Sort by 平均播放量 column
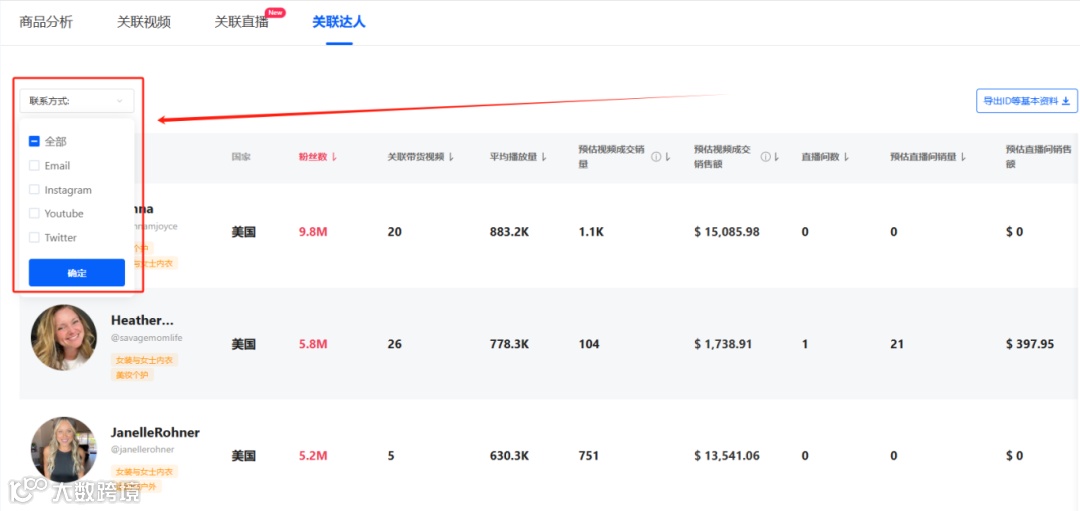This screenshot has width=1080, height=511. (x=518, y=157)
